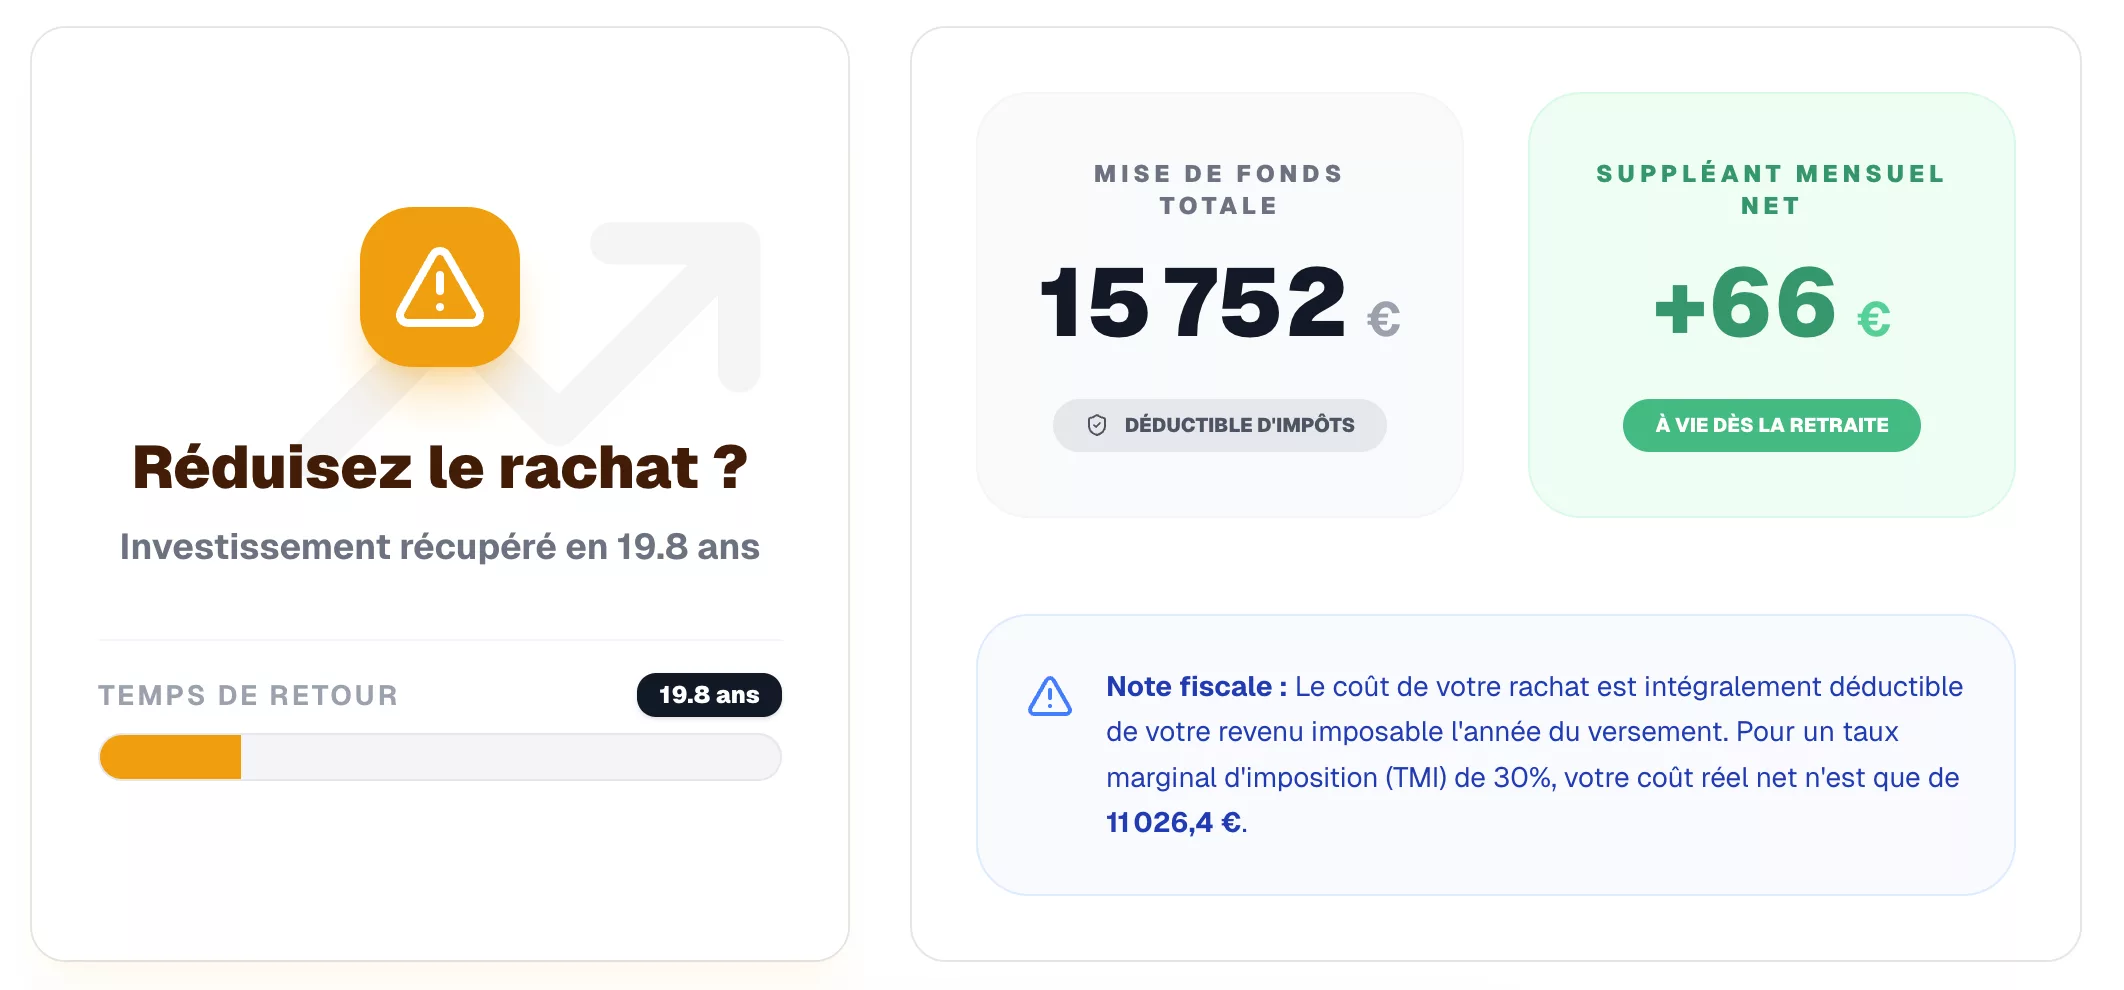Click the "DÉDUCTIBLE D'IMPÔTS" badge text
The height and width of the screenshot is (990, 2124).
click(x=1239, y=425)
